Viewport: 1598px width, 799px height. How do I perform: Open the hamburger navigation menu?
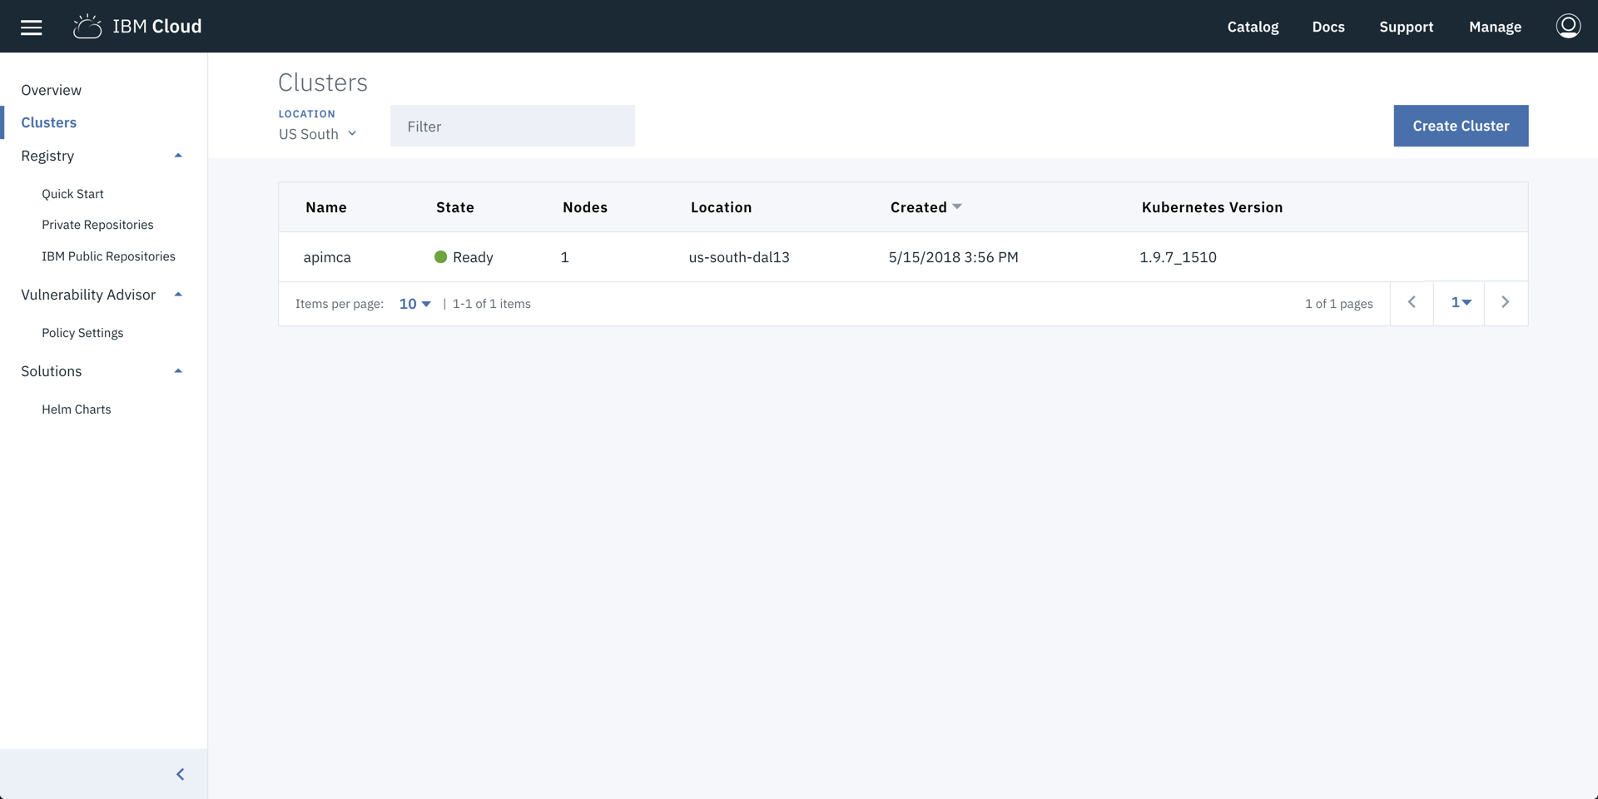31,27
